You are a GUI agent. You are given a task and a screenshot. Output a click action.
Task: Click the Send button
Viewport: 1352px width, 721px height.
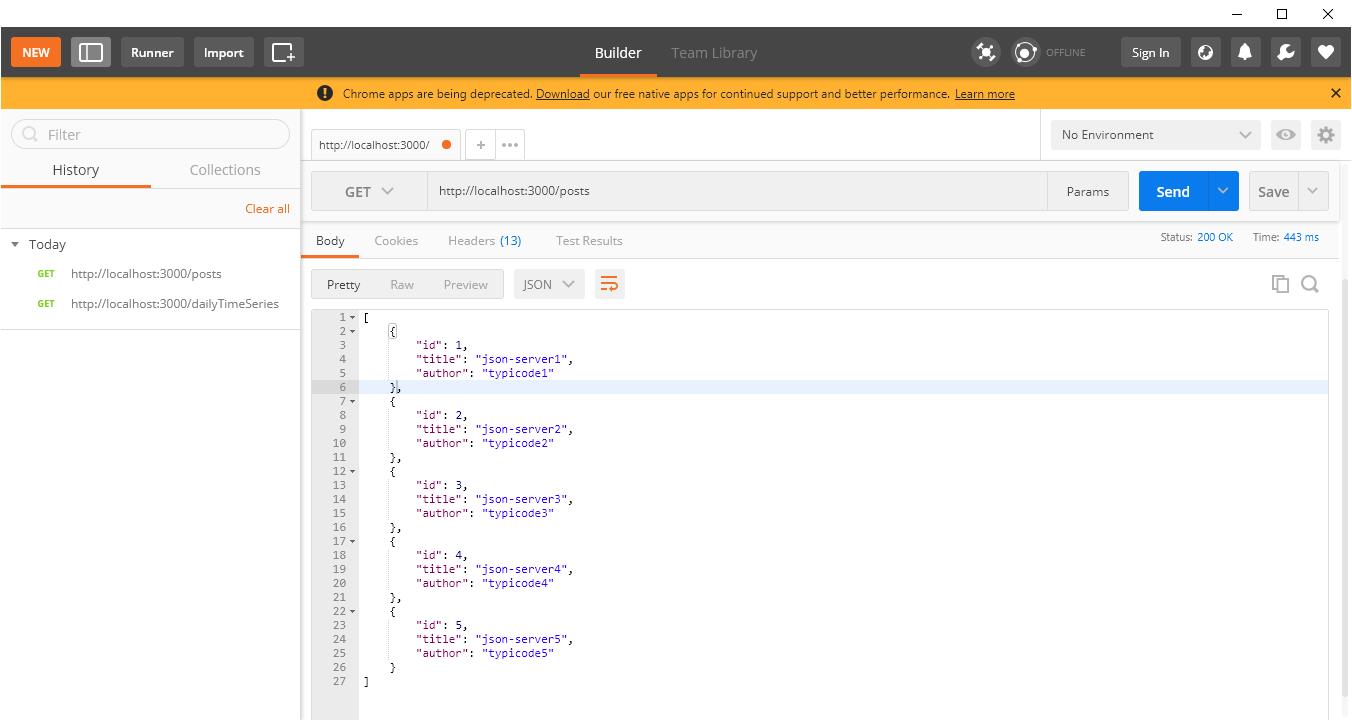coord(1173,191)
